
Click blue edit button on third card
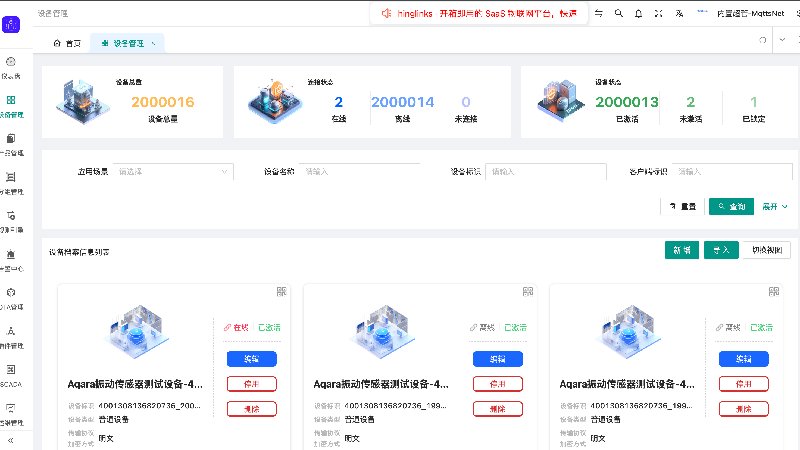point(743,359)
